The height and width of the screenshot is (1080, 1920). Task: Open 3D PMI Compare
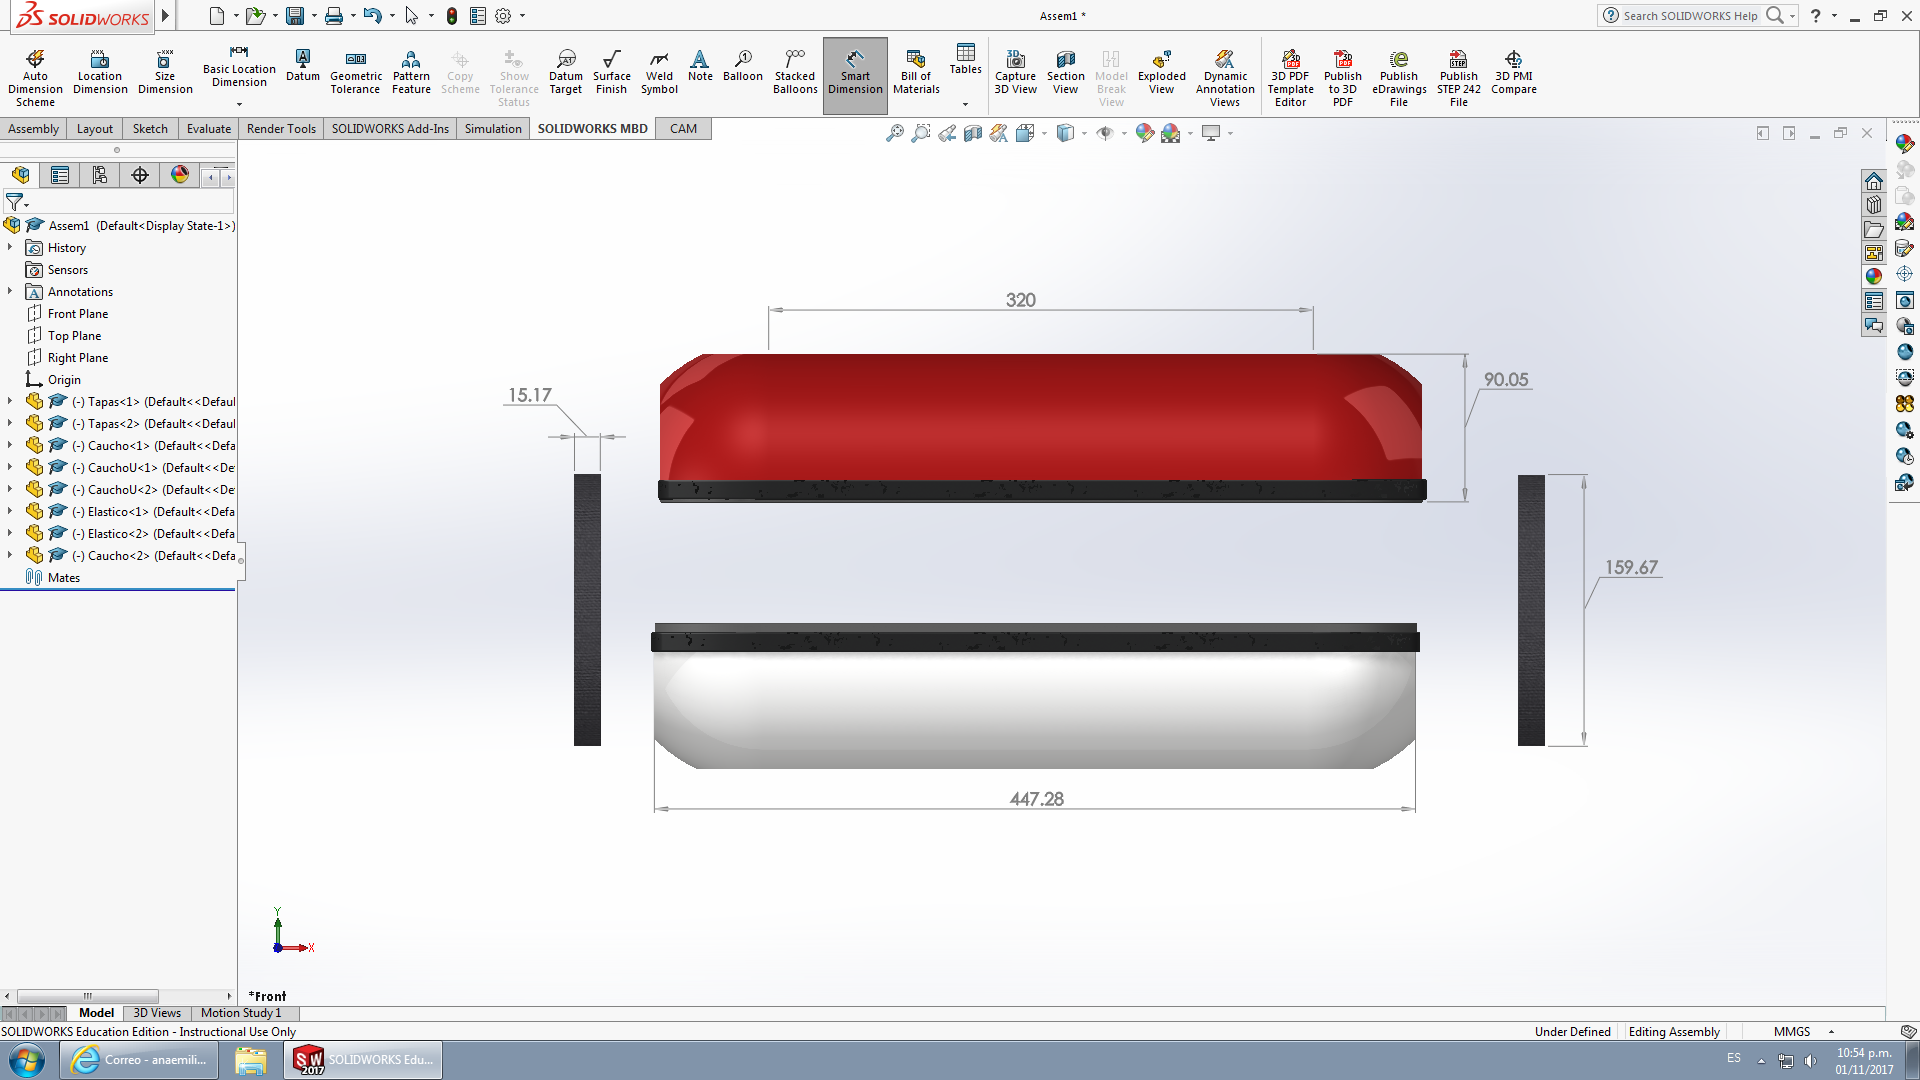[x=1514, y=72]
